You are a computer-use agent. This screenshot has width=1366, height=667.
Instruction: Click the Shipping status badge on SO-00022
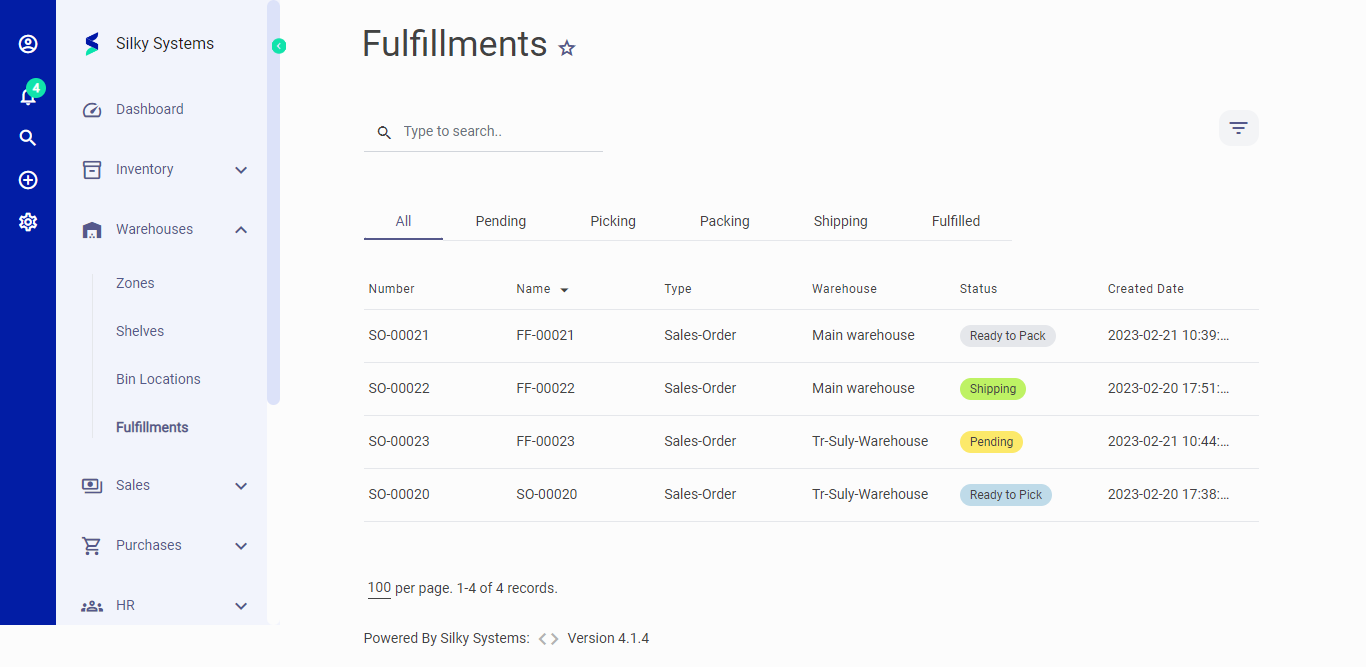pos(992,388)
